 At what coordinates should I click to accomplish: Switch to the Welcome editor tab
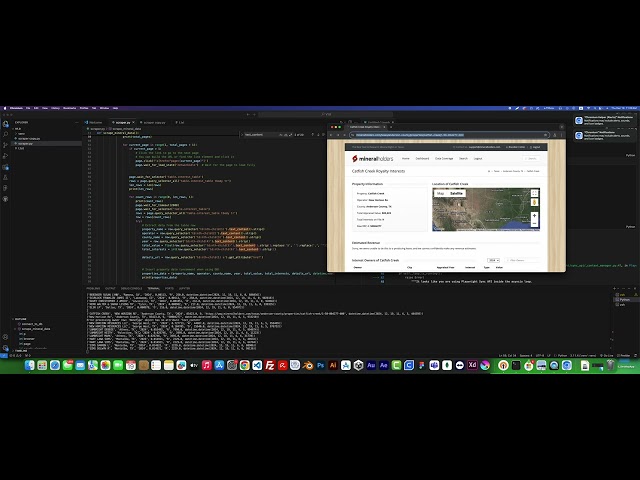(x=95, y=122)
